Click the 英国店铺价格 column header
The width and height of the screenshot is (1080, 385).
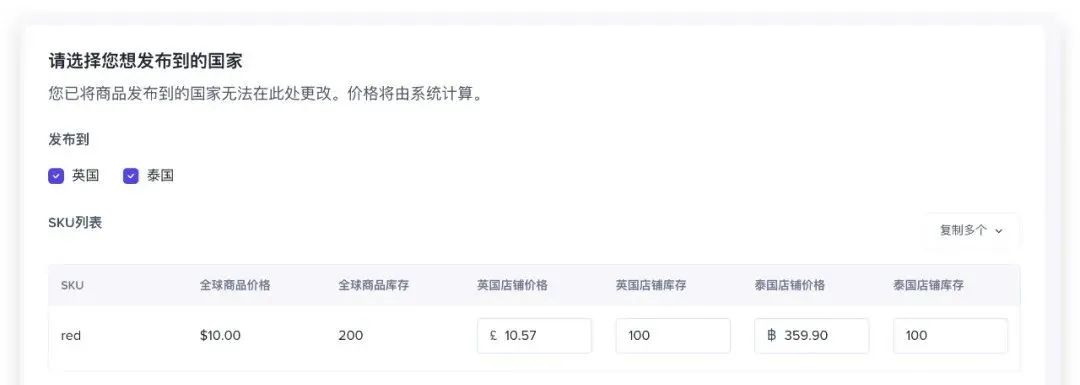(x=512, y=285)
